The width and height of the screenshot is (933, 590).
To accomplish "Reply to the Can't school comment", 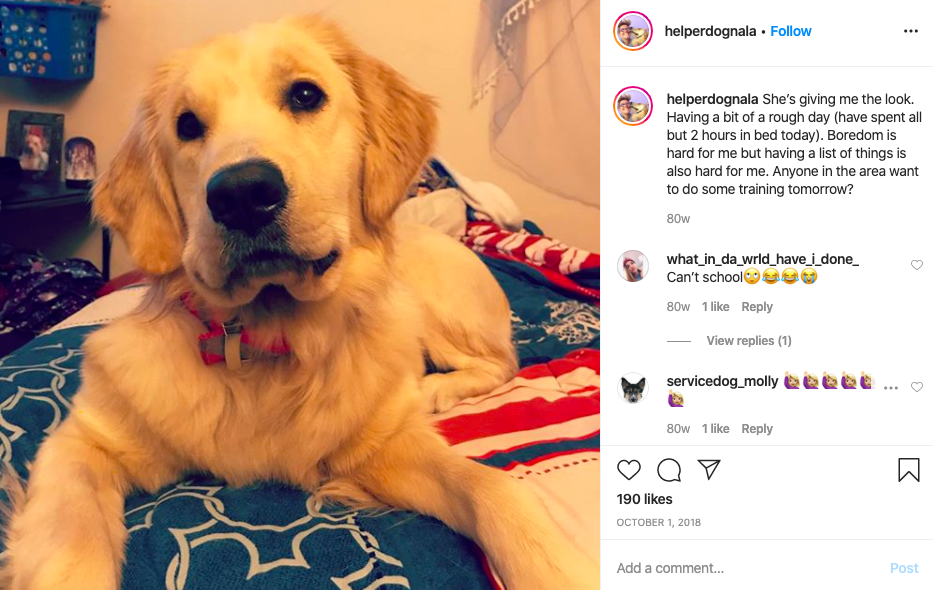I will 756,307.
